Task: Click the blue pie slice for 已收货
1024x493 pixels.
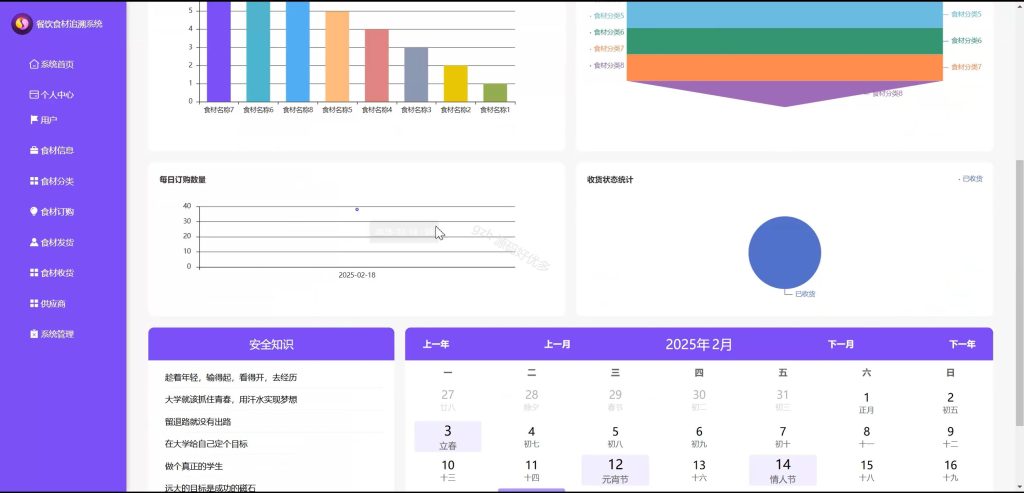Action: (x=784, y=253)
